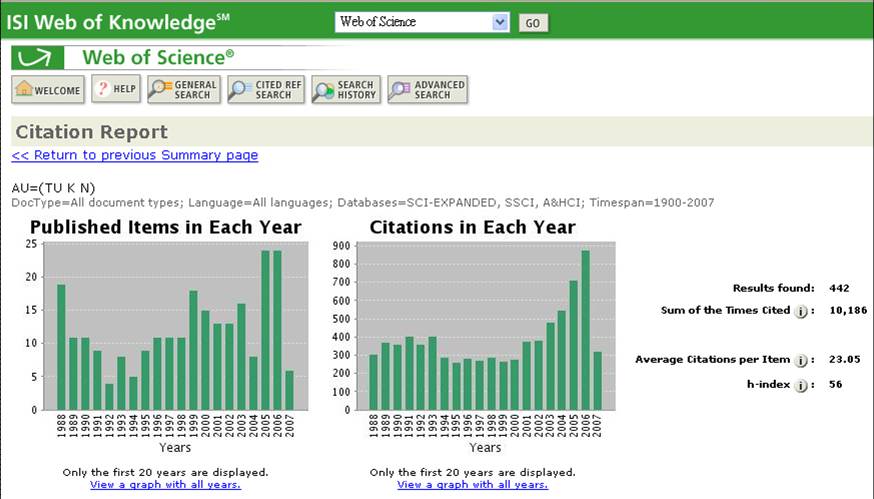Click the 2006 bar in Citations chart
The height and width of the screenshot is (499, 874).
coord(585,330)
